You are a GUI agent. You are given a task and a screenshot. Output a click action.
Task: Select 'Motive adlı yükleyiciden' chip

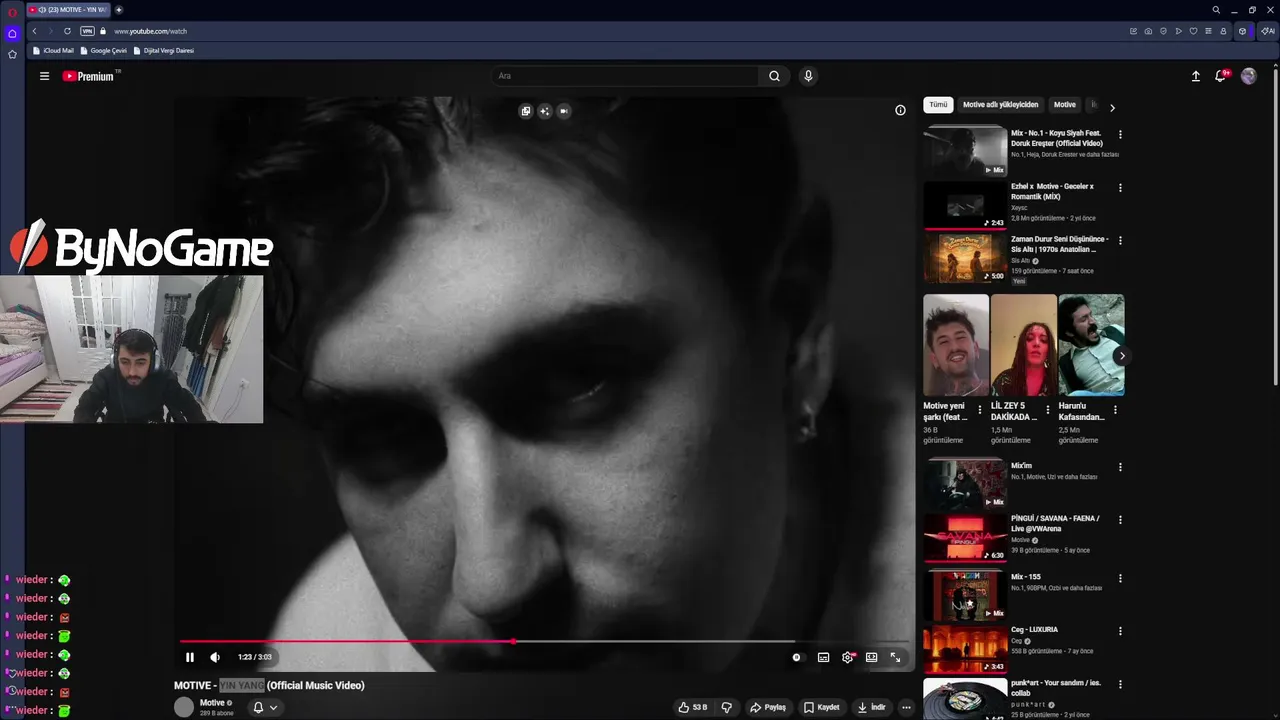1000,104
